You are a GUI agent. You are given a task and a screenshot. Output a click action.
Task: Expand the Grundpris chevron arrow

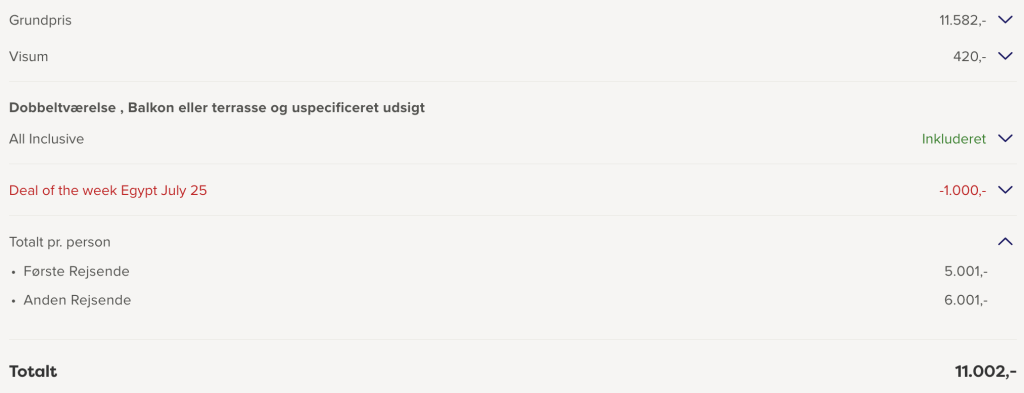tap(1005, 20)
